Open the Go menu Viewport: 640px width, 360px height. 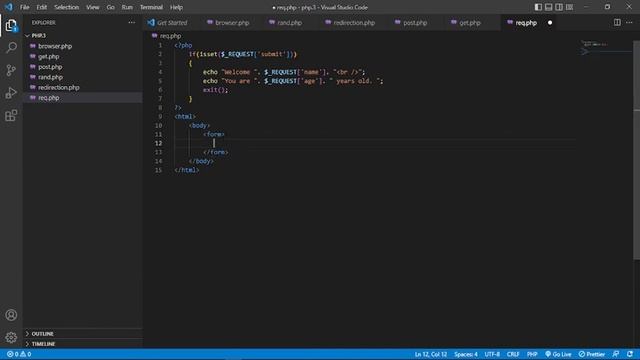click(x=110, y=7)
